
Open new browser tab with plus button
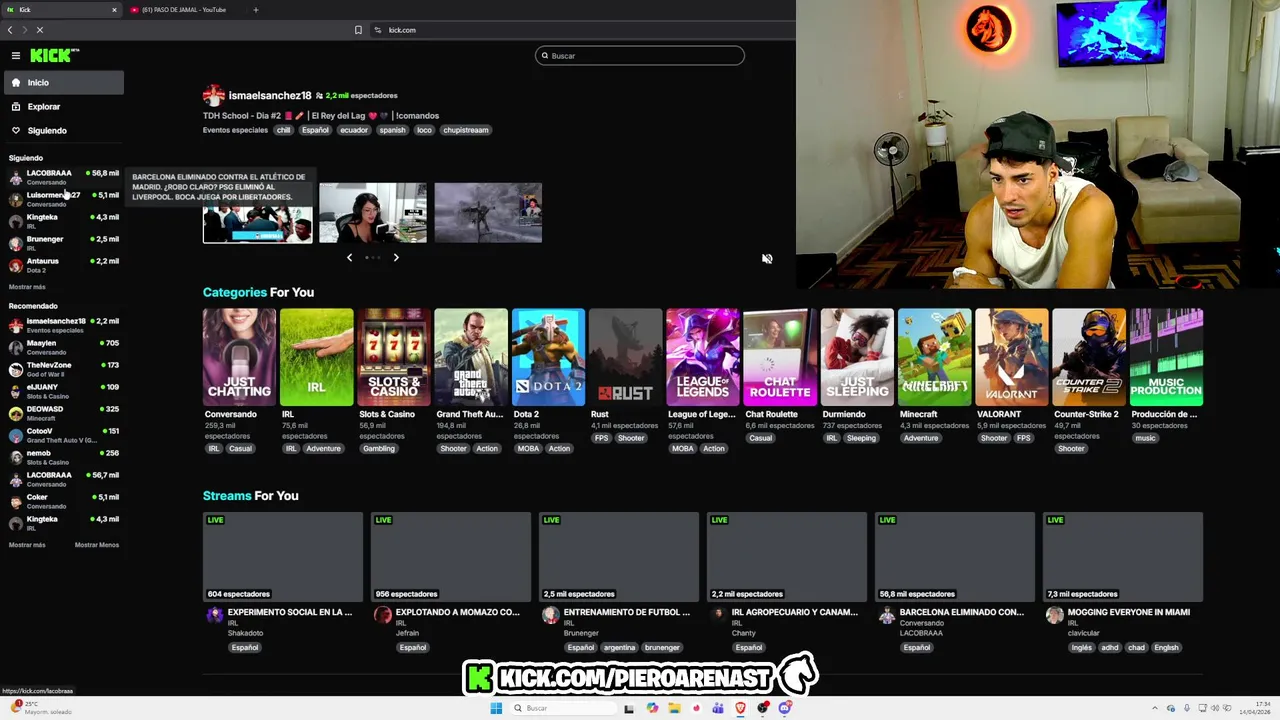[x=256, y=10]
